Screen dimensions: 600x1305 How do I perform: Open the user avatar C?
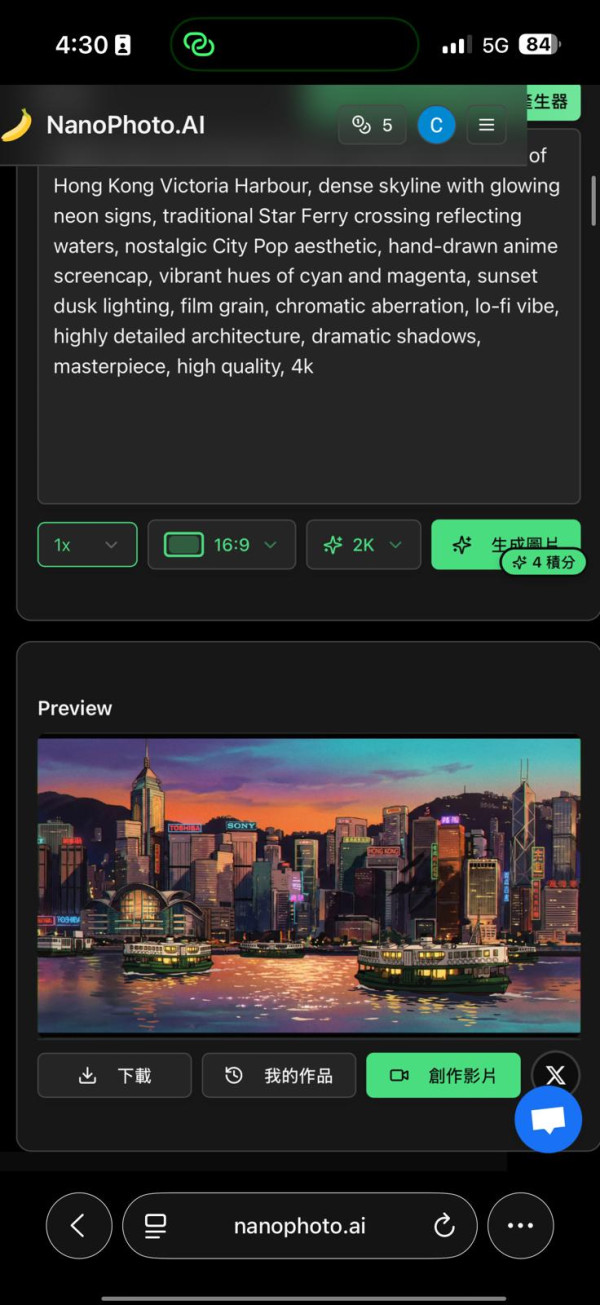tap(436, 125)
